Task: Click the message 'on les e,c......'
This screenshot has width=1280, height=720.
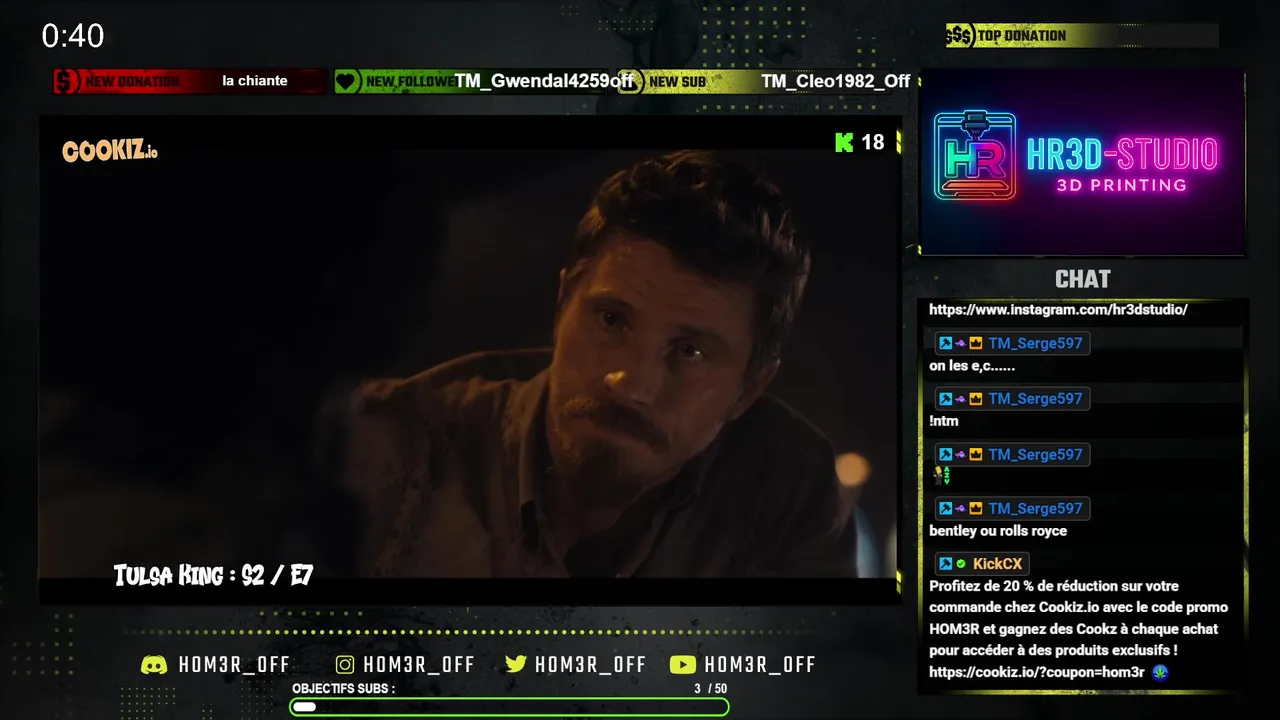Action: click(972, 366)
